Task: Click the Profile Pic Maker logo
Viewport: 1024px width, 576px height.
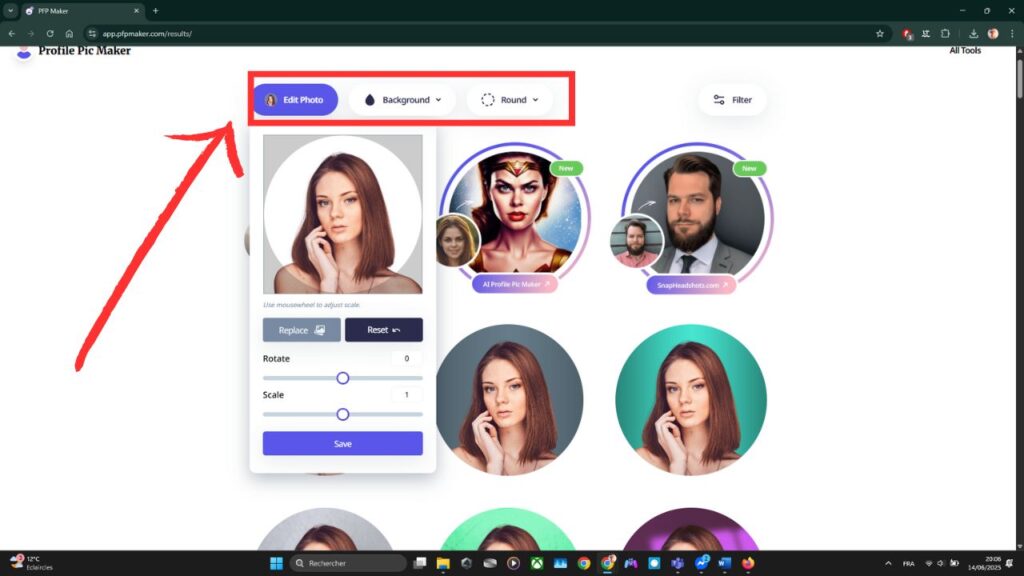Action: coord(73,51)
